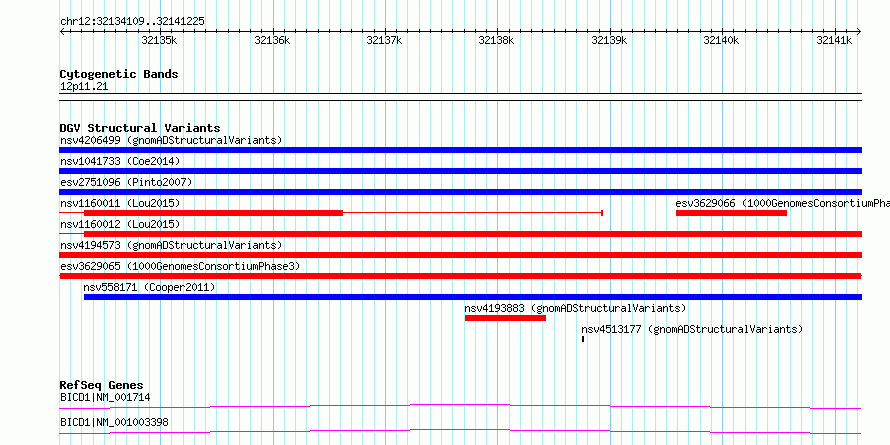The height and width of the screenshot is (445, 890).
Task: Select the esv3629065 (1000GenomesConsortiumPhase3) label
Action: point(180,266)
